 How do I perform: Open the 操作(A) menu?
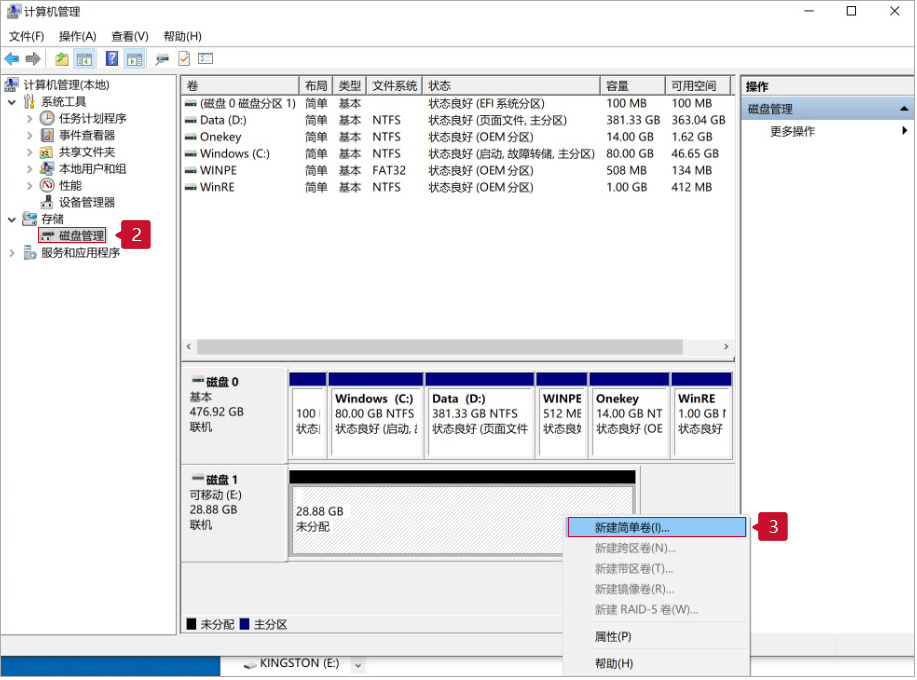pyautogui.click(x=77, y=36)
